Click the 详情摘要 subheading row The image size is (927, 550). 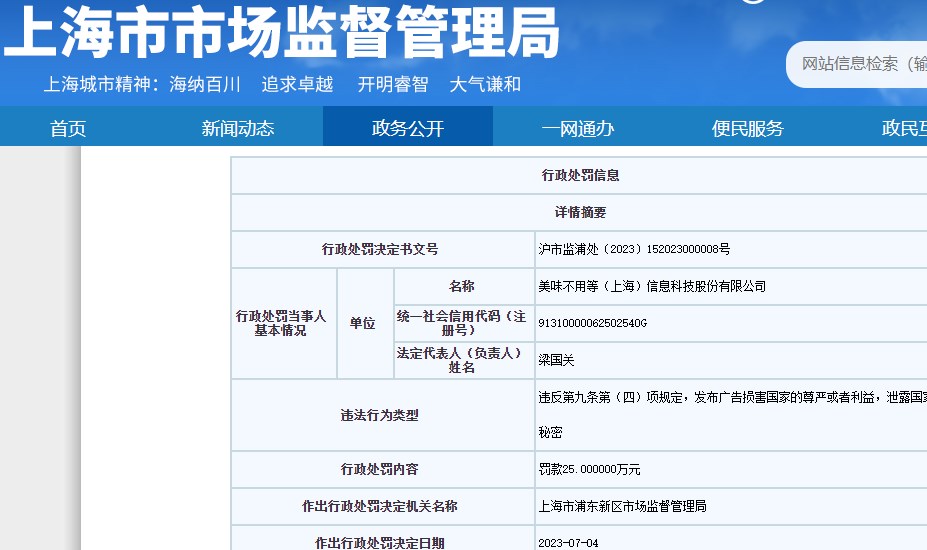tap(580, 212)
